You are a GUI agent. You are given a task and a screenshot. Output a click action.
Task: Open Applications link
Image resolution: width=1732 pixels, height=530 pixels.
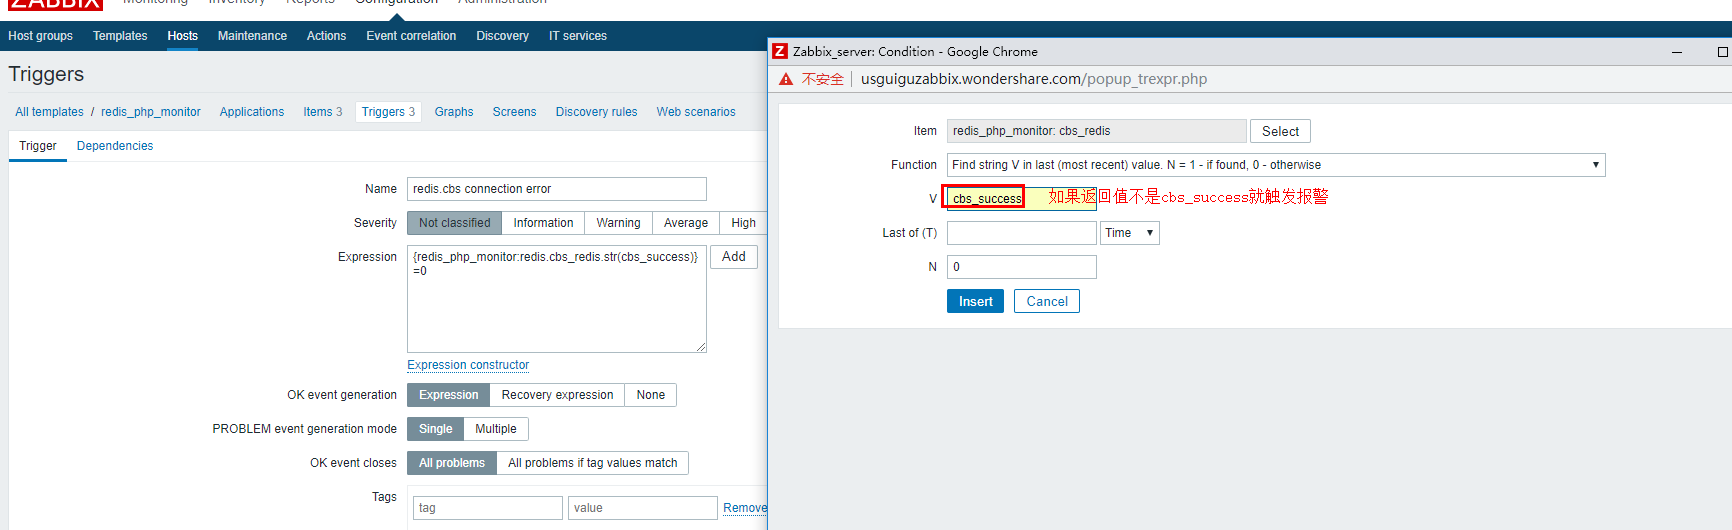pos(252,112)
